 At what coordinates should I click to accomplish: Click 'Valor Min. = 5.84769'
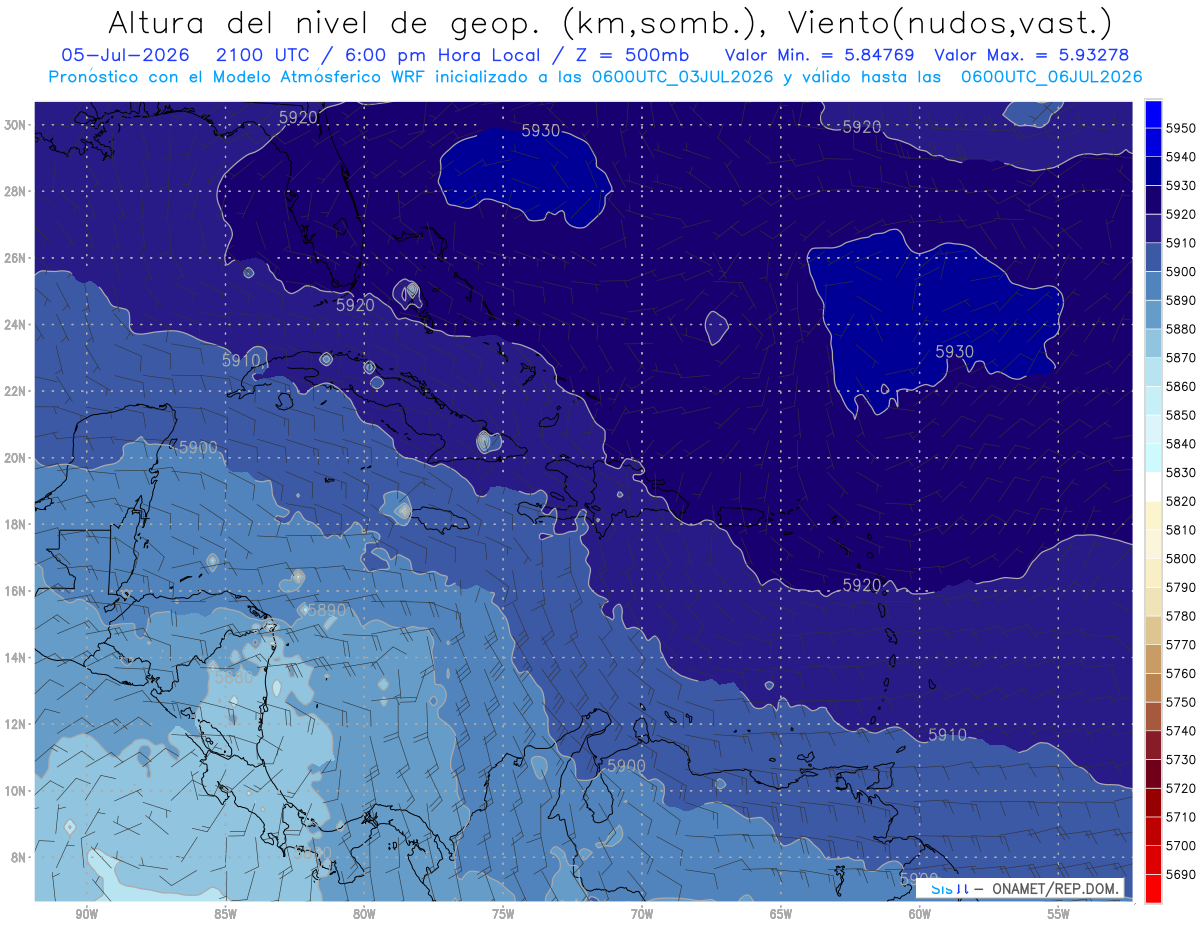(818, 54)
